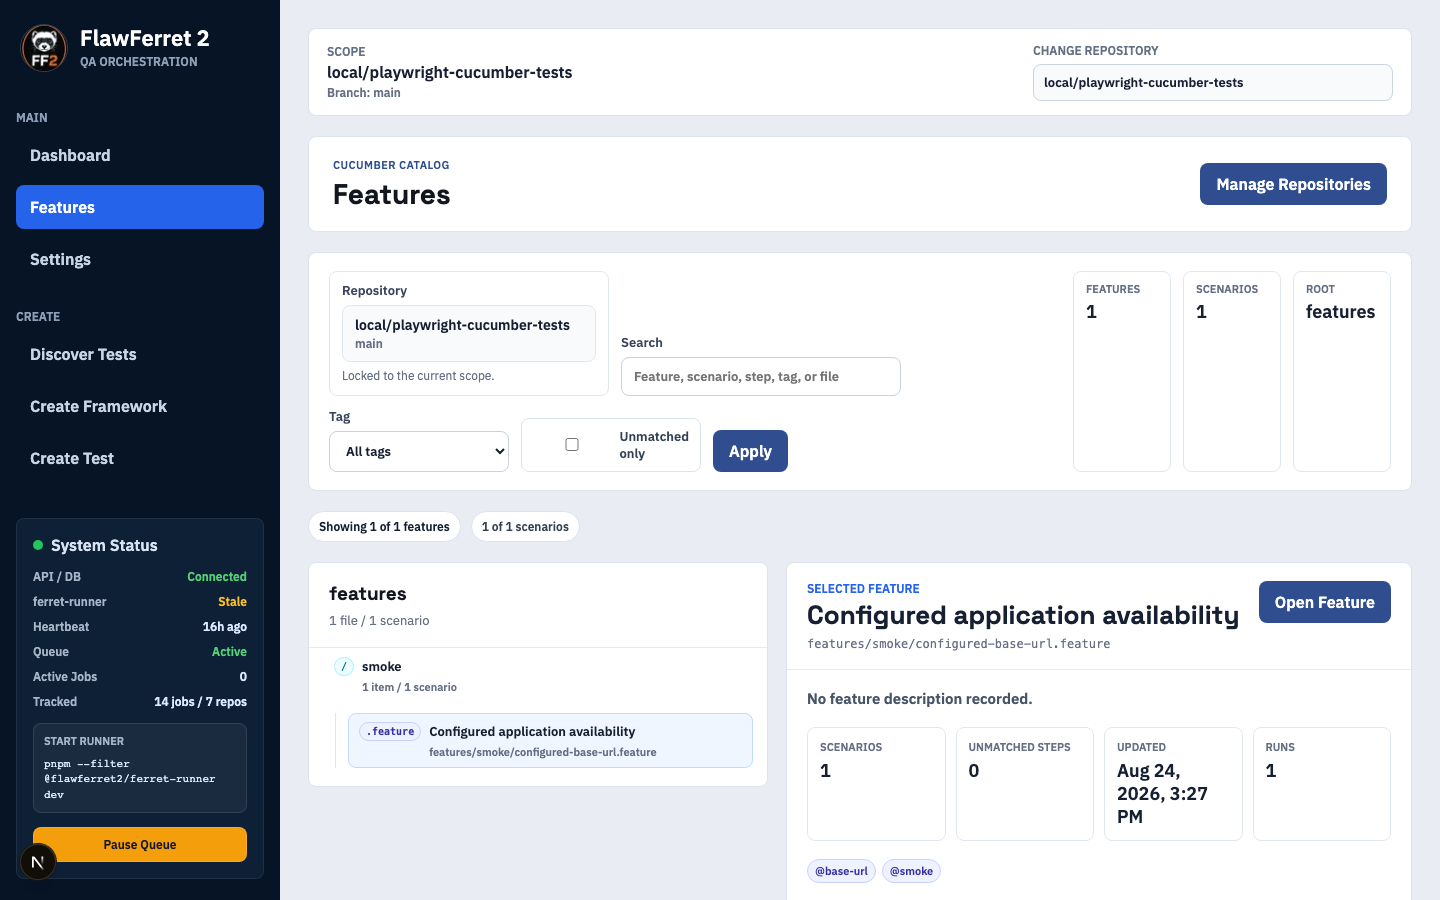Click the Manage Repositories button

[1293, 184]
